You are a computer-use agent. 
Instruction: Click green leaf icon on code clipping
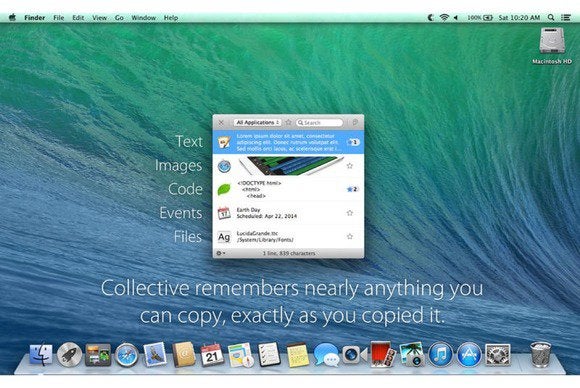tap(224, 190)
